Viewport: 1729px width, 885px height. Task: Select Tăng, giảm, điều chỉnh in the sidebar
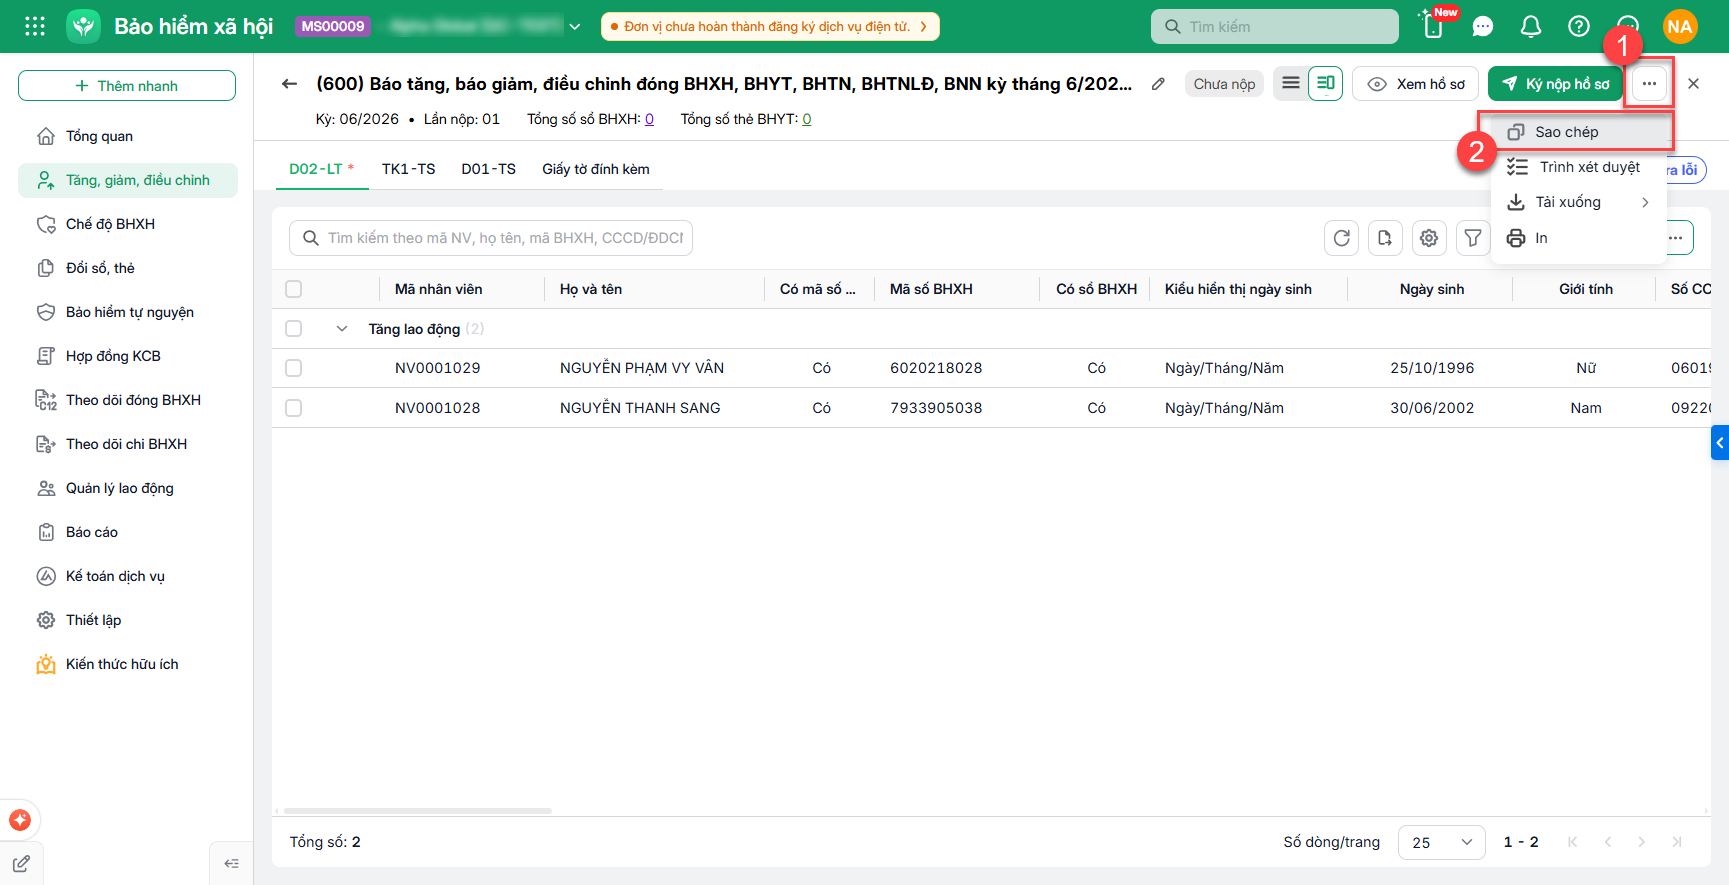click(128, 180)
